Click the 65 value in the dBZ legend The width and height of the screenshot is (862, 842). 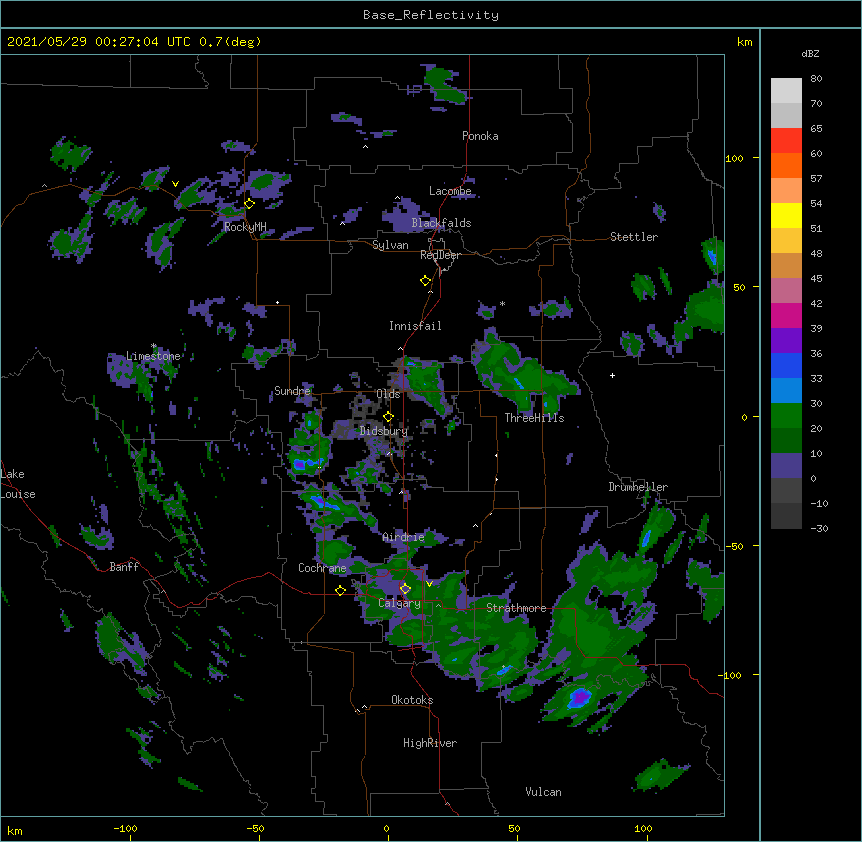coord(816,128)
